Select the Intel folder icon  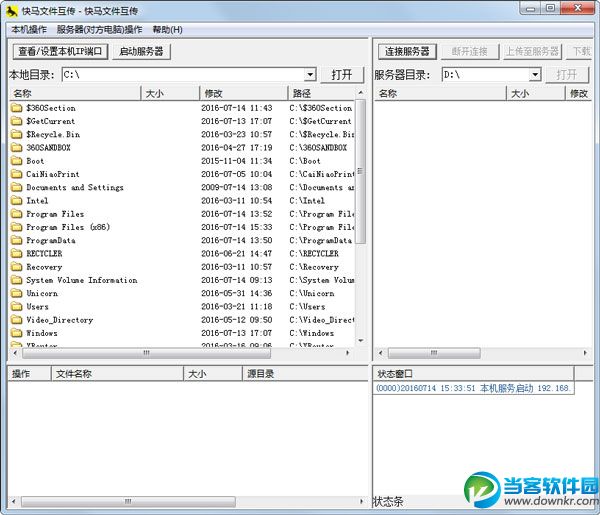click(16, 200)
